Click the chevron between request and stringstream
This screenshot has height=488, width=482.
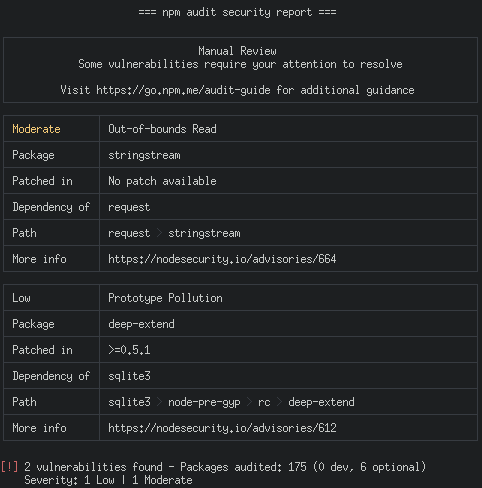pos(159,233)
